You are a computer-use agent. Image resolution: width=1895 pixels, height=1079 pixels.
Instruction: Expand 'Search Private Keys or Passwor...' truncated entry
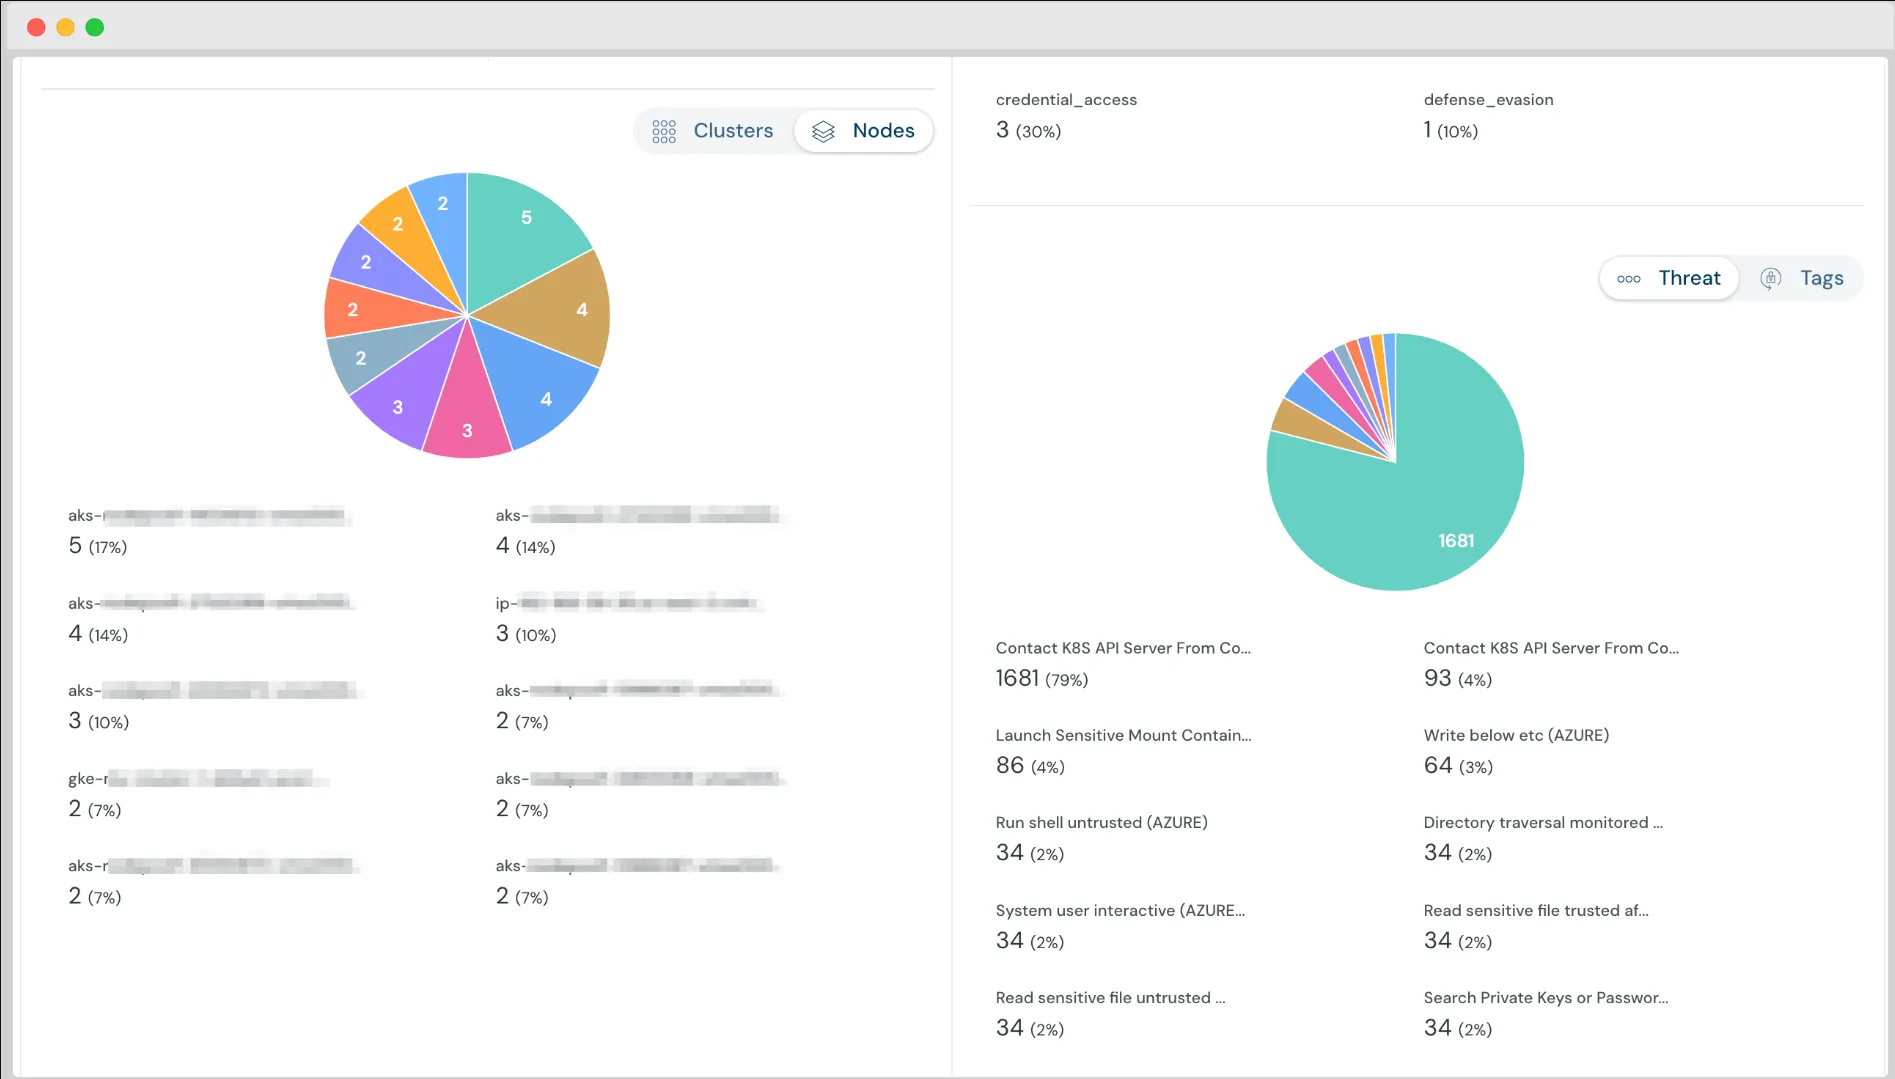click(x=1545, y=997)
